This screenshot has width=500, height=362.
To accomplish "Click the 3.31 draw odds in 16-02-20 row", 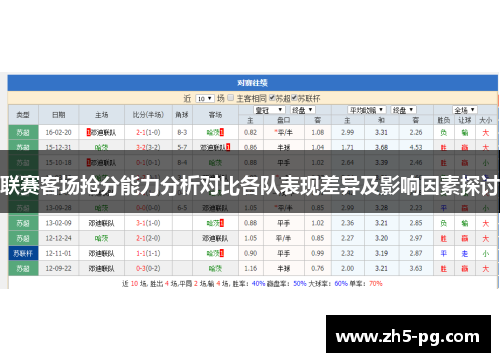I will (x=381, y=132).
